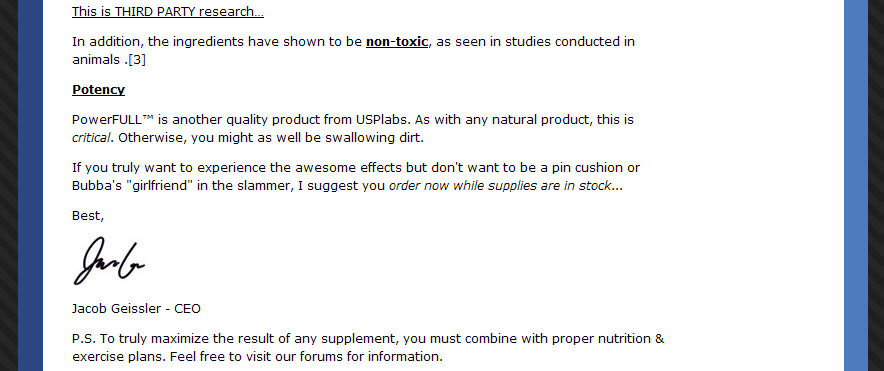Click the "Best," closing line
The image size is (884, 371).
(88, 216)
